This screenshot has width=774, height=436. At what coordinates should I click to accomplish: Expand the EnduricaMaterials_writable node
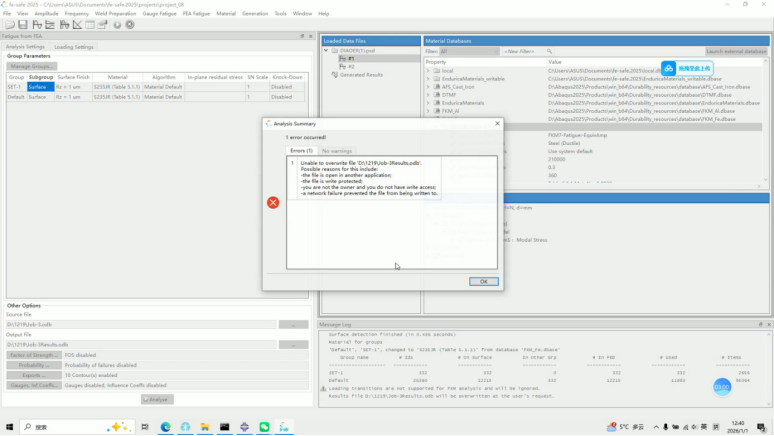(x=428, y=79)
